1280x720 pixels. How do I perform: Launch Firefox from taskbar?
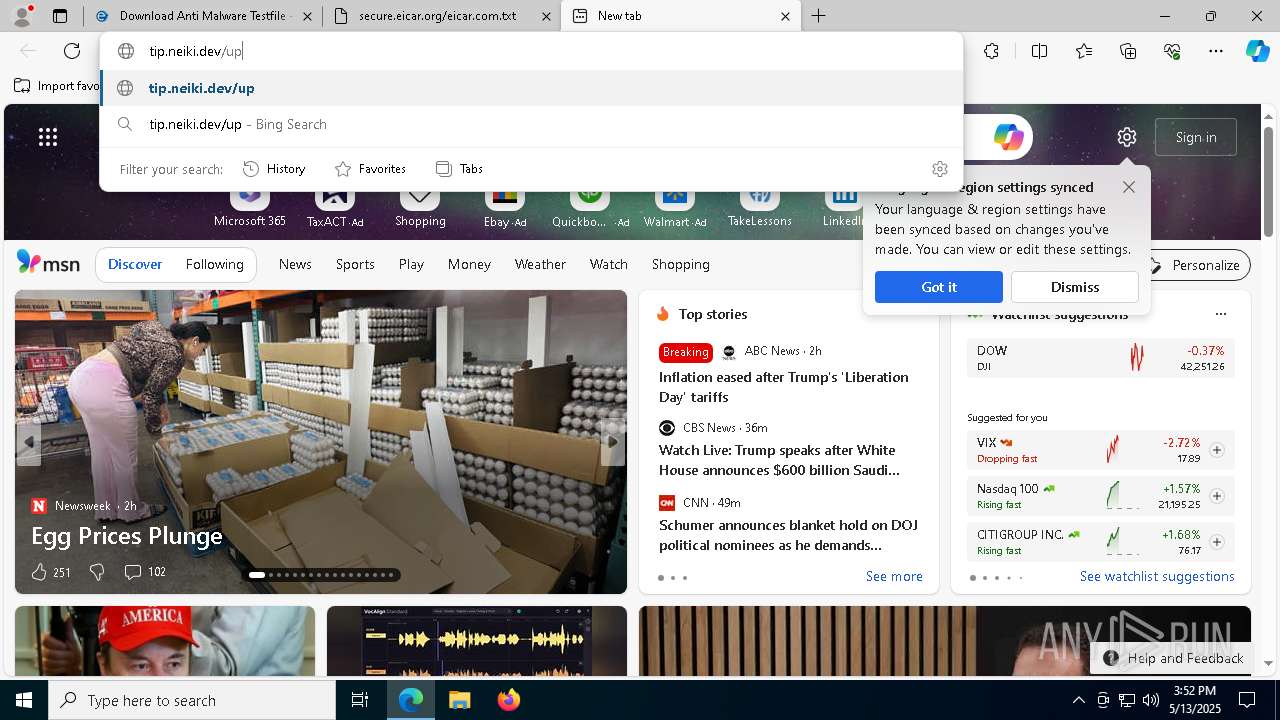(x=508, y=700)
